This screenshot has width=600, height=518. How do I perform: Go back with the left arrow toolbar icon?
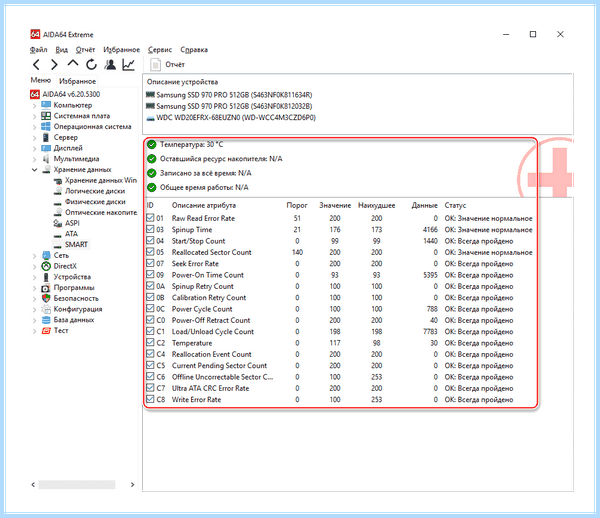click(x=36, y=65)
